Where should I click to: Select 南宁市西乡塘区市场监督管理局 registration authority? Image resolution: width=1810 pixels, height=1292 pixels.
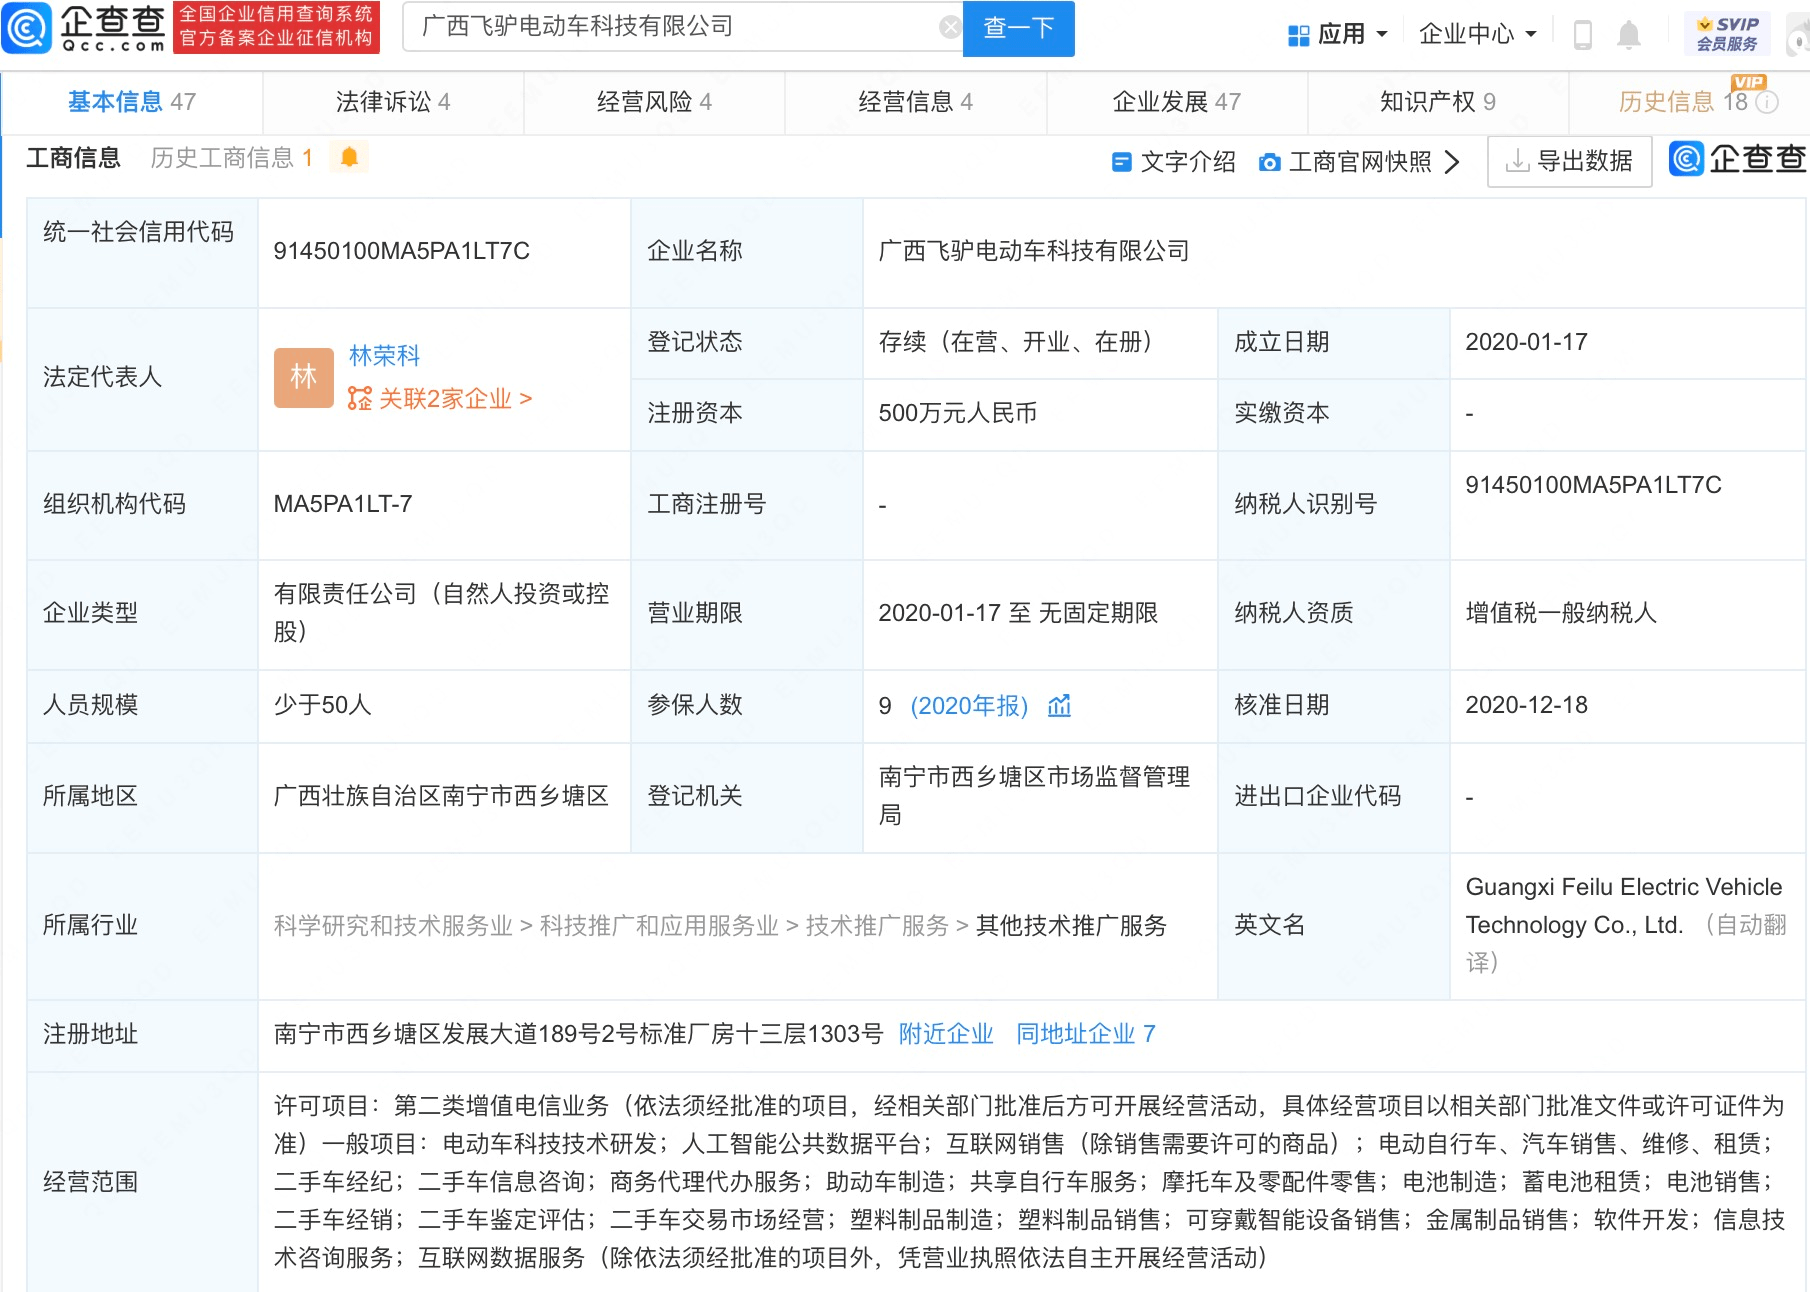point(1034,796)
